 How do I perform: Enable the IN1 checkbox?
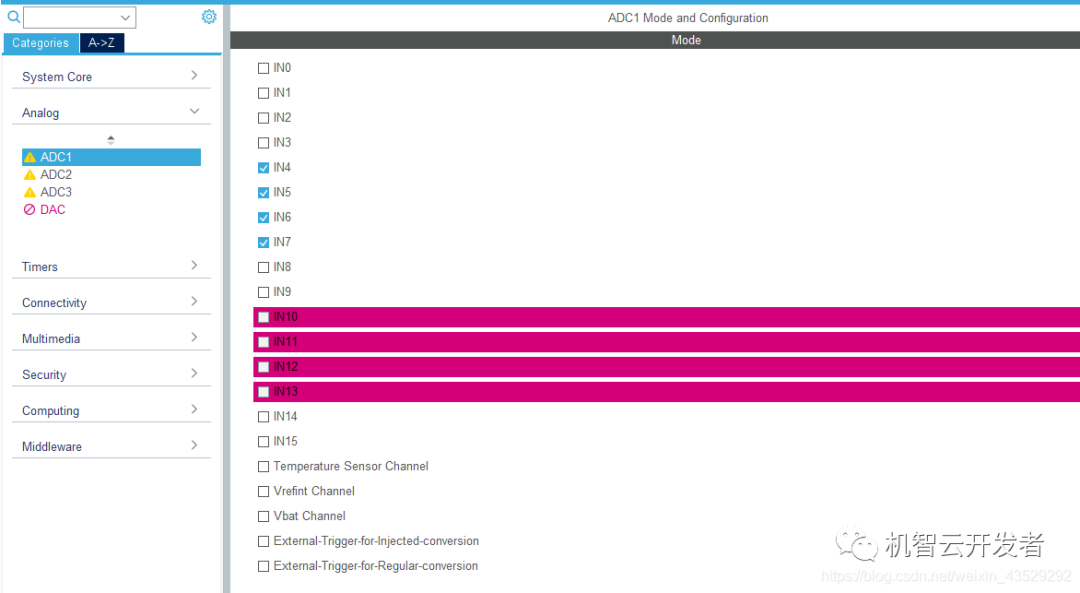263,93
